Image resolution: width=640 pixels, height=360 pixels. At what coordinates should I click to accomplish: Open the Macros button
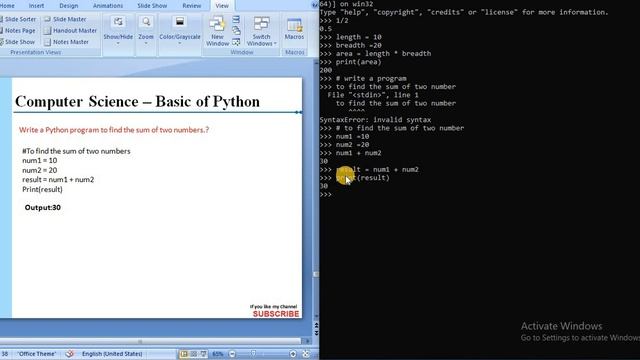pyautogui.click(x=294, y=29)
